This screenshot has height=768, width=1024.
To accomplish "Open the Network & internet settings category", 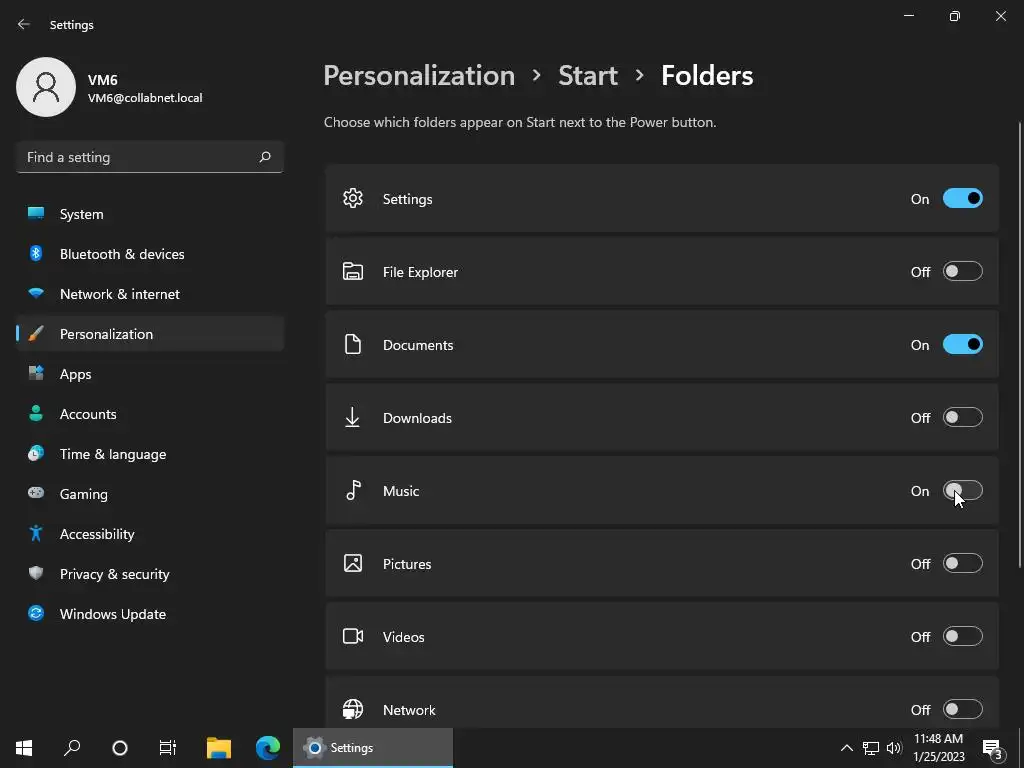I will pos(120,294).
